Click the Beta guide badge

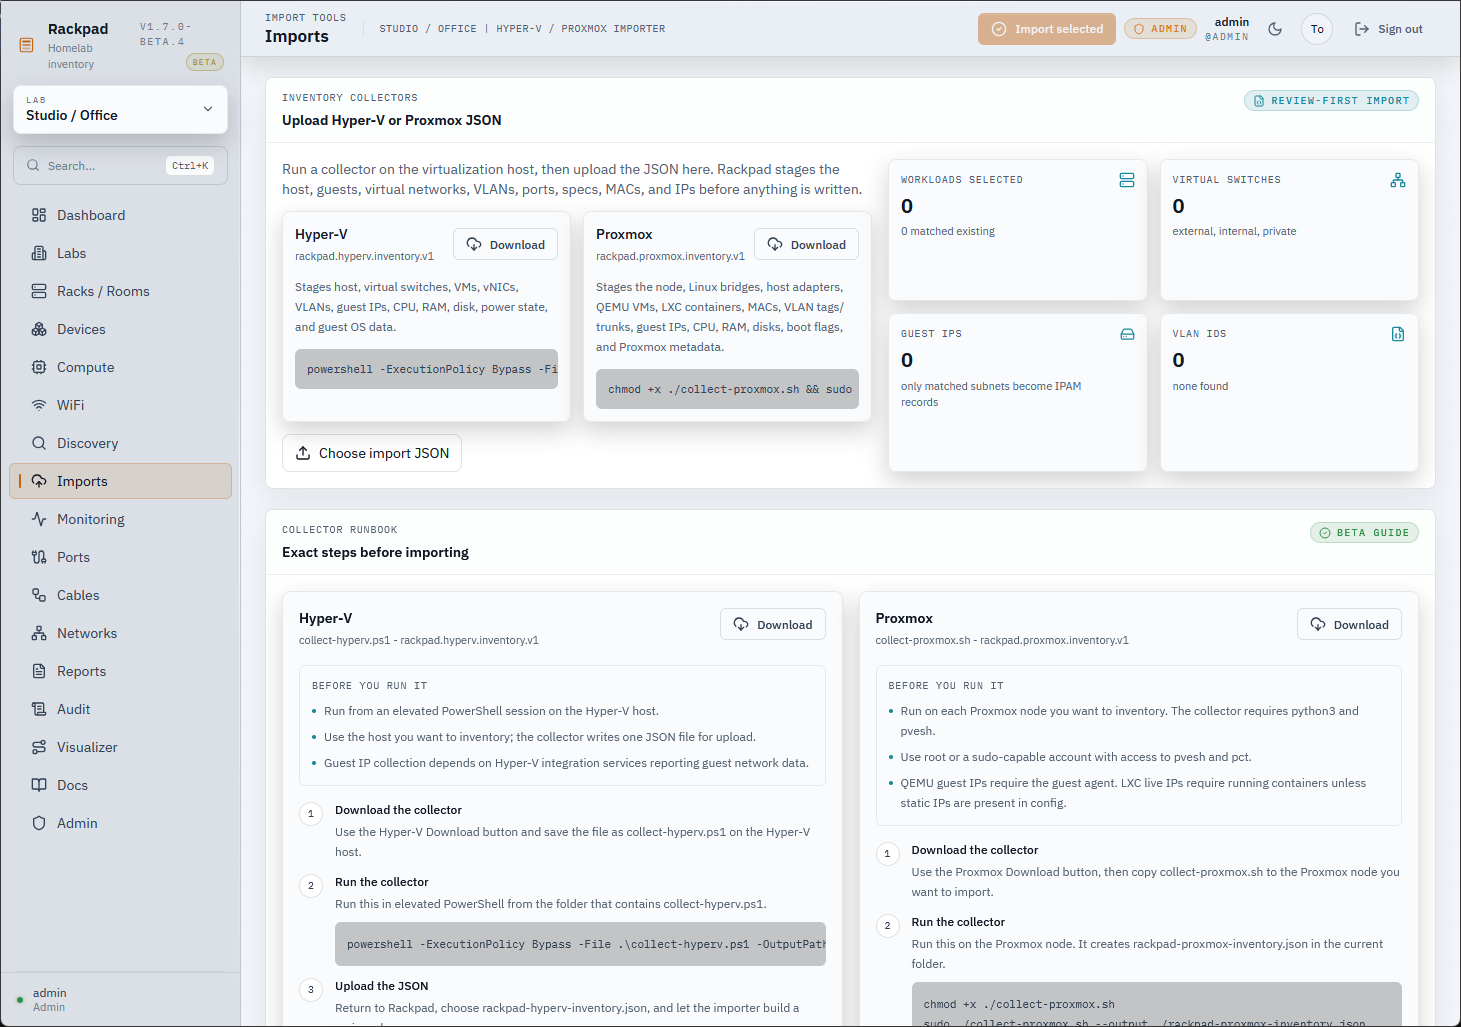point(1364,533)
